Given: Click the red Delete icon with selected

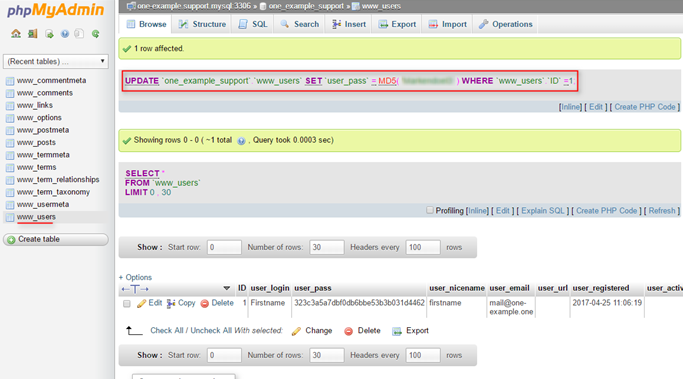Looking at the screenshot, I should 348,331.
